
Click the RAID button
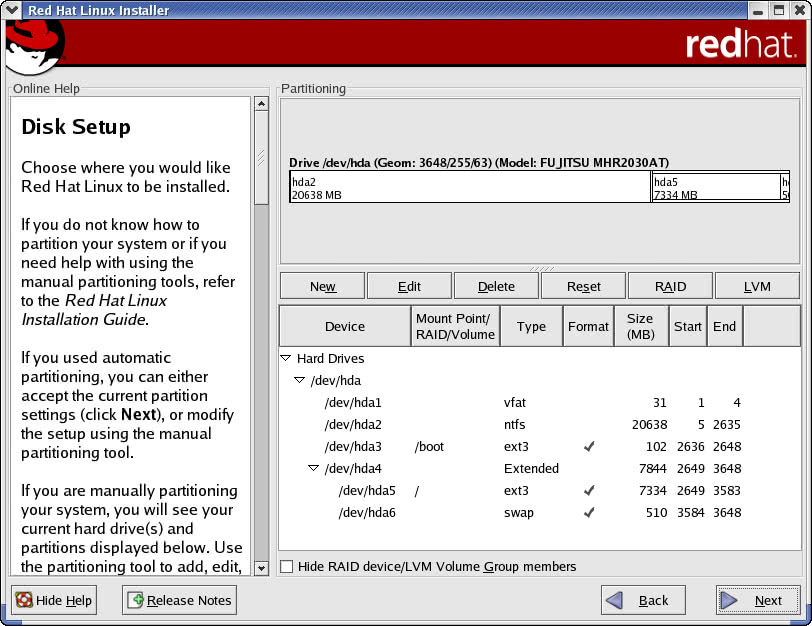[x=671, y=286]
